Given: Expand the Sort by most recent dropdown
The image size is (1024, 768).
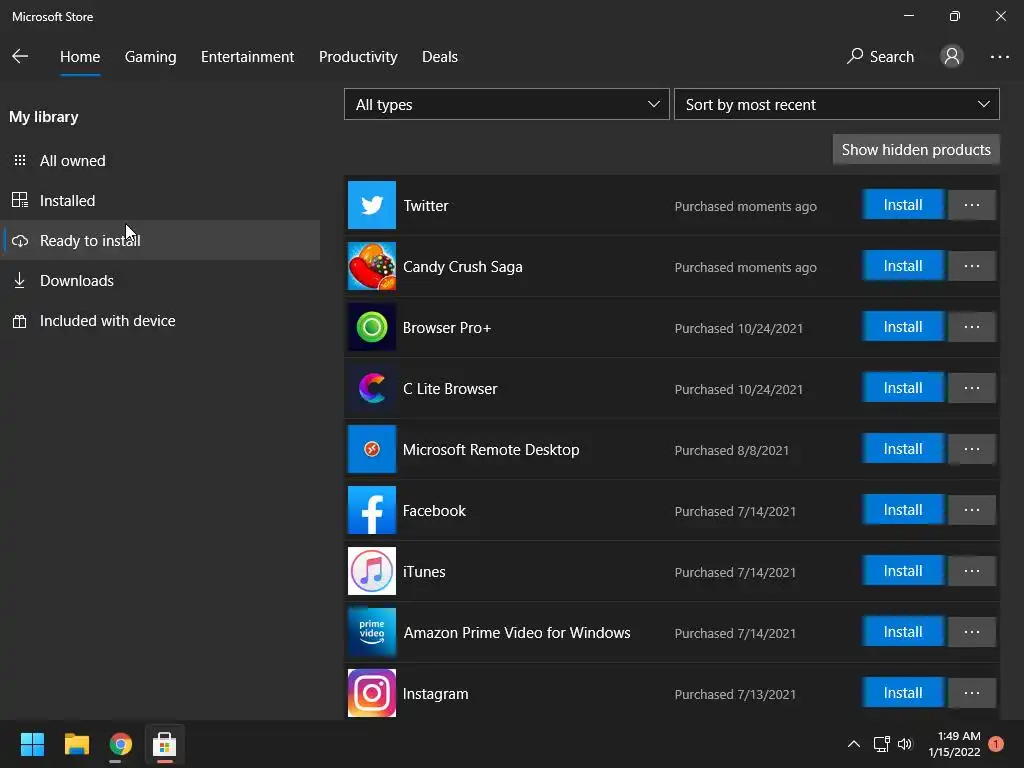Looking at the screenshot, I should (837, 104).
